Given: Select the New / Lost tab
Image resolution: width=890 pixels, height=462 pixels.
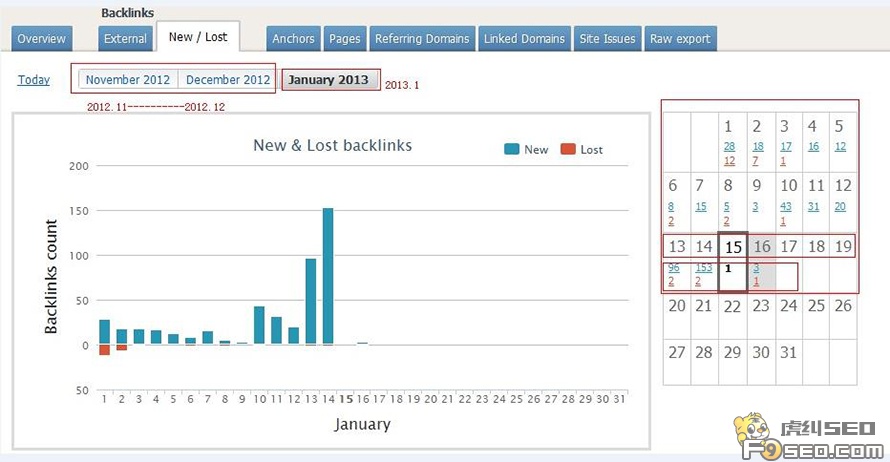Looking at the screenshot, I should 197,37.
